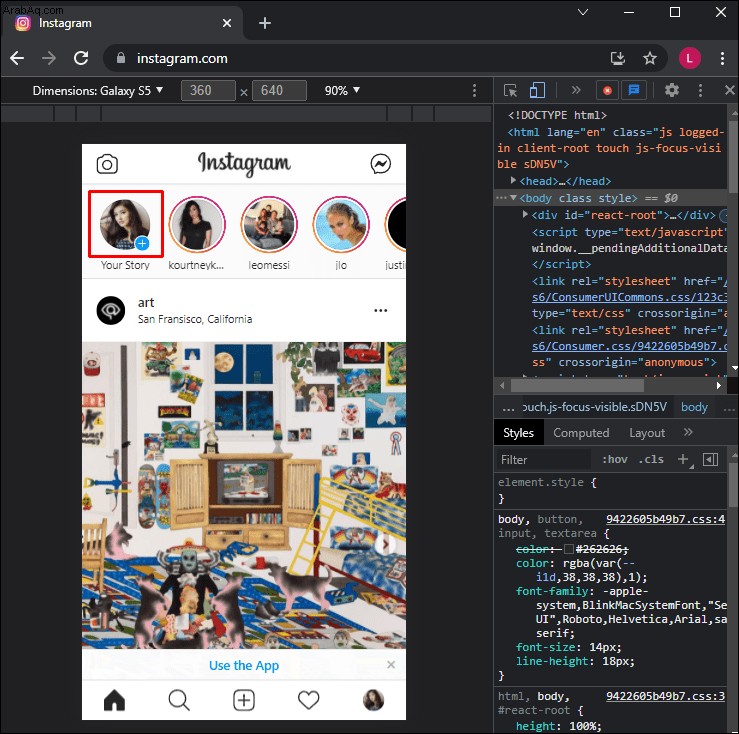Switch to the Layout tab
Image resolution: width=739 pixels, height=734 pixels.
647,433
